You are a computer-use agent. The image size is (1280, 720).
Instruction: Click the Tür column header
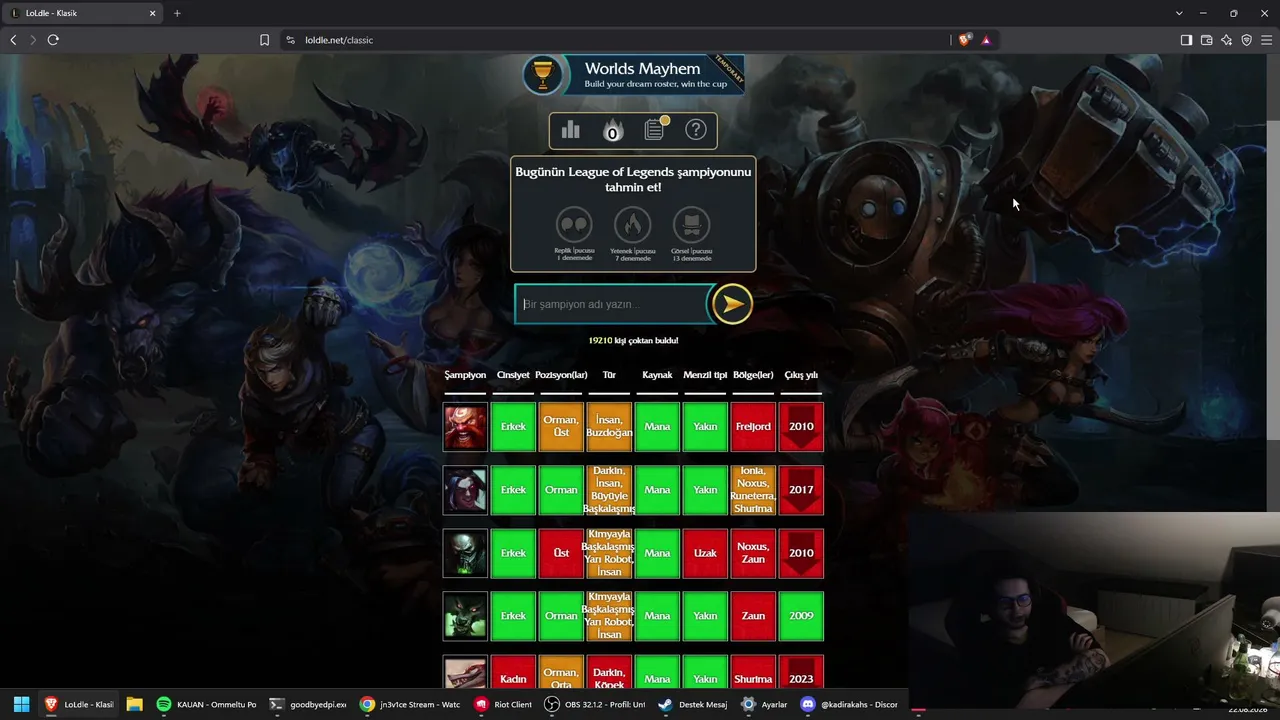point(609,375)
